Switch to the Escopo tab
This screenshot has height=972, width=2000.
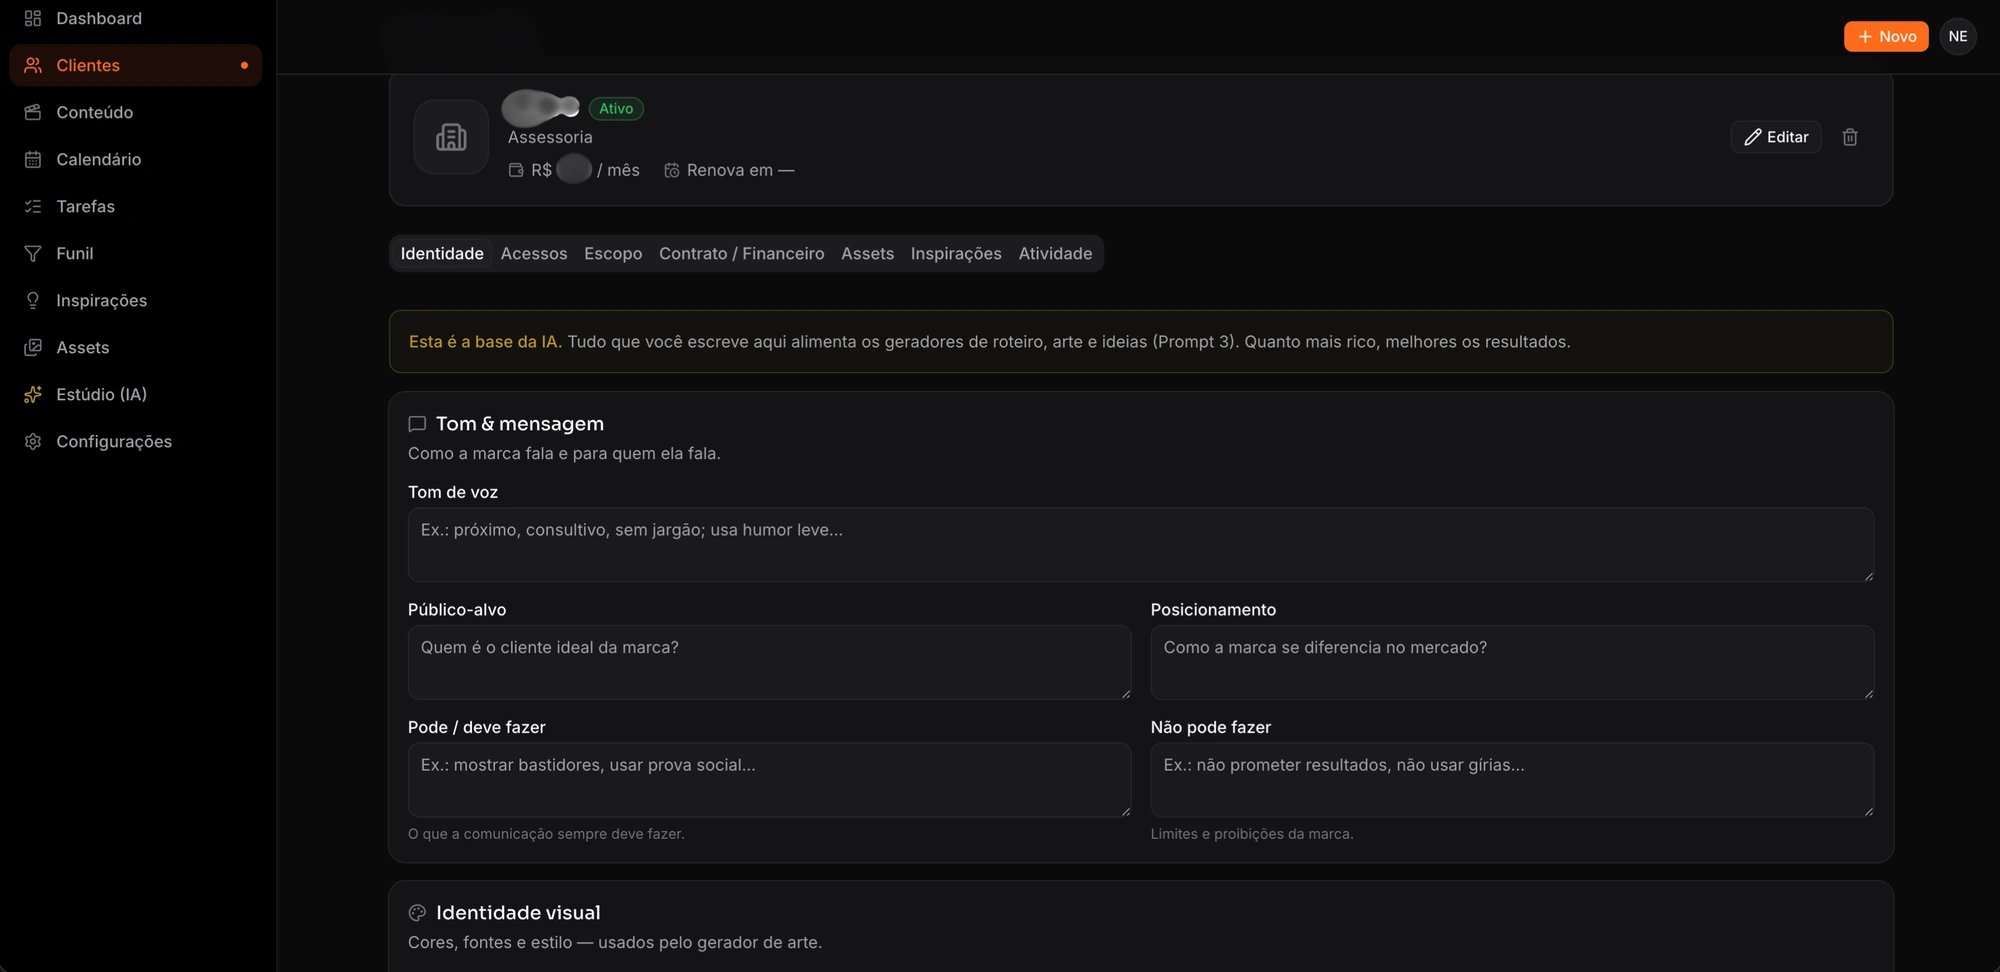click(x=613, y=253)
